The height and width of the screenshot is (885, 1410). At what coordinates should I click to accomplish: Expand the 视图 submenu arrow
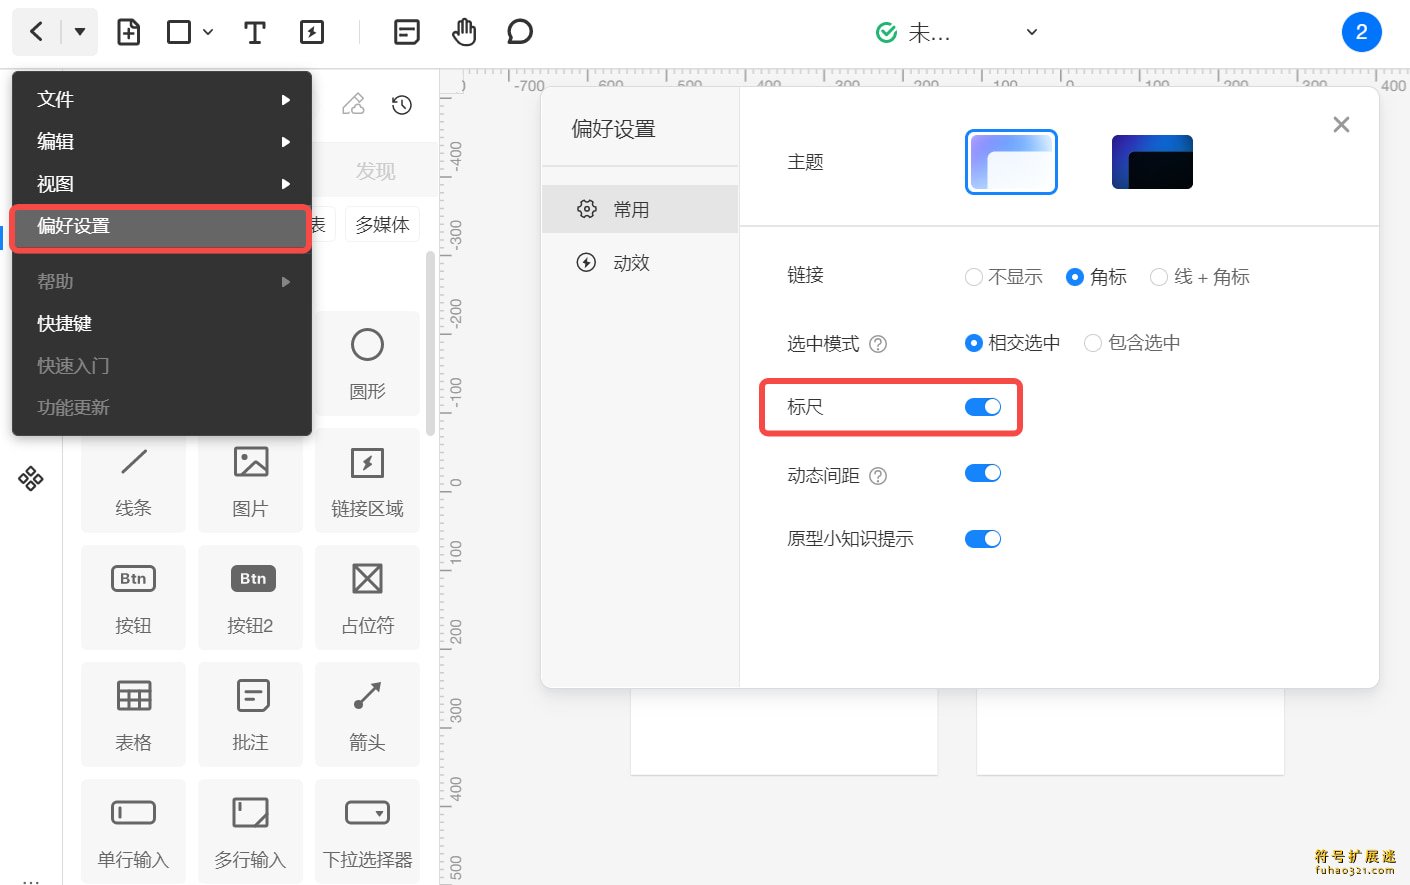(286, 184)
